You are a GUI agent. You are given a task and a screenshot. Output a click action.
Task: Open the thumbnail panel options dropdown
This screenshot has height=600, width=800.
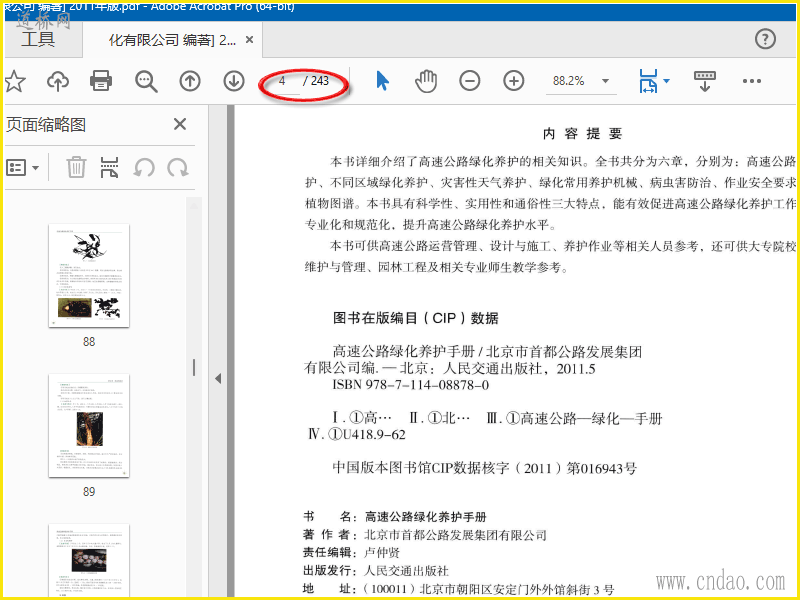point(22,167)
